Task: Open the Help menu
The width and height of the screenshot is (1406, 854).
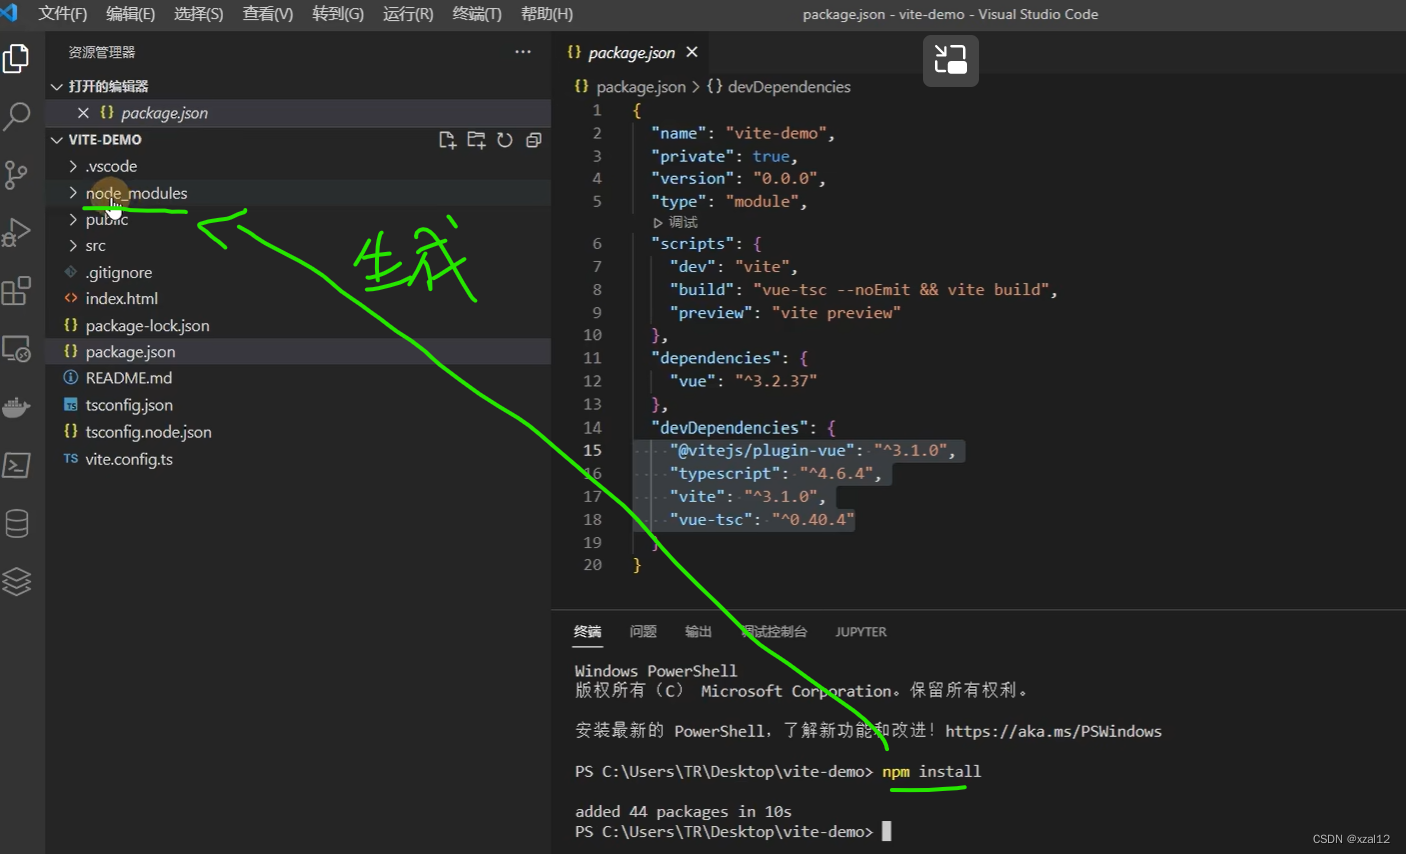Action: (547, 14)
